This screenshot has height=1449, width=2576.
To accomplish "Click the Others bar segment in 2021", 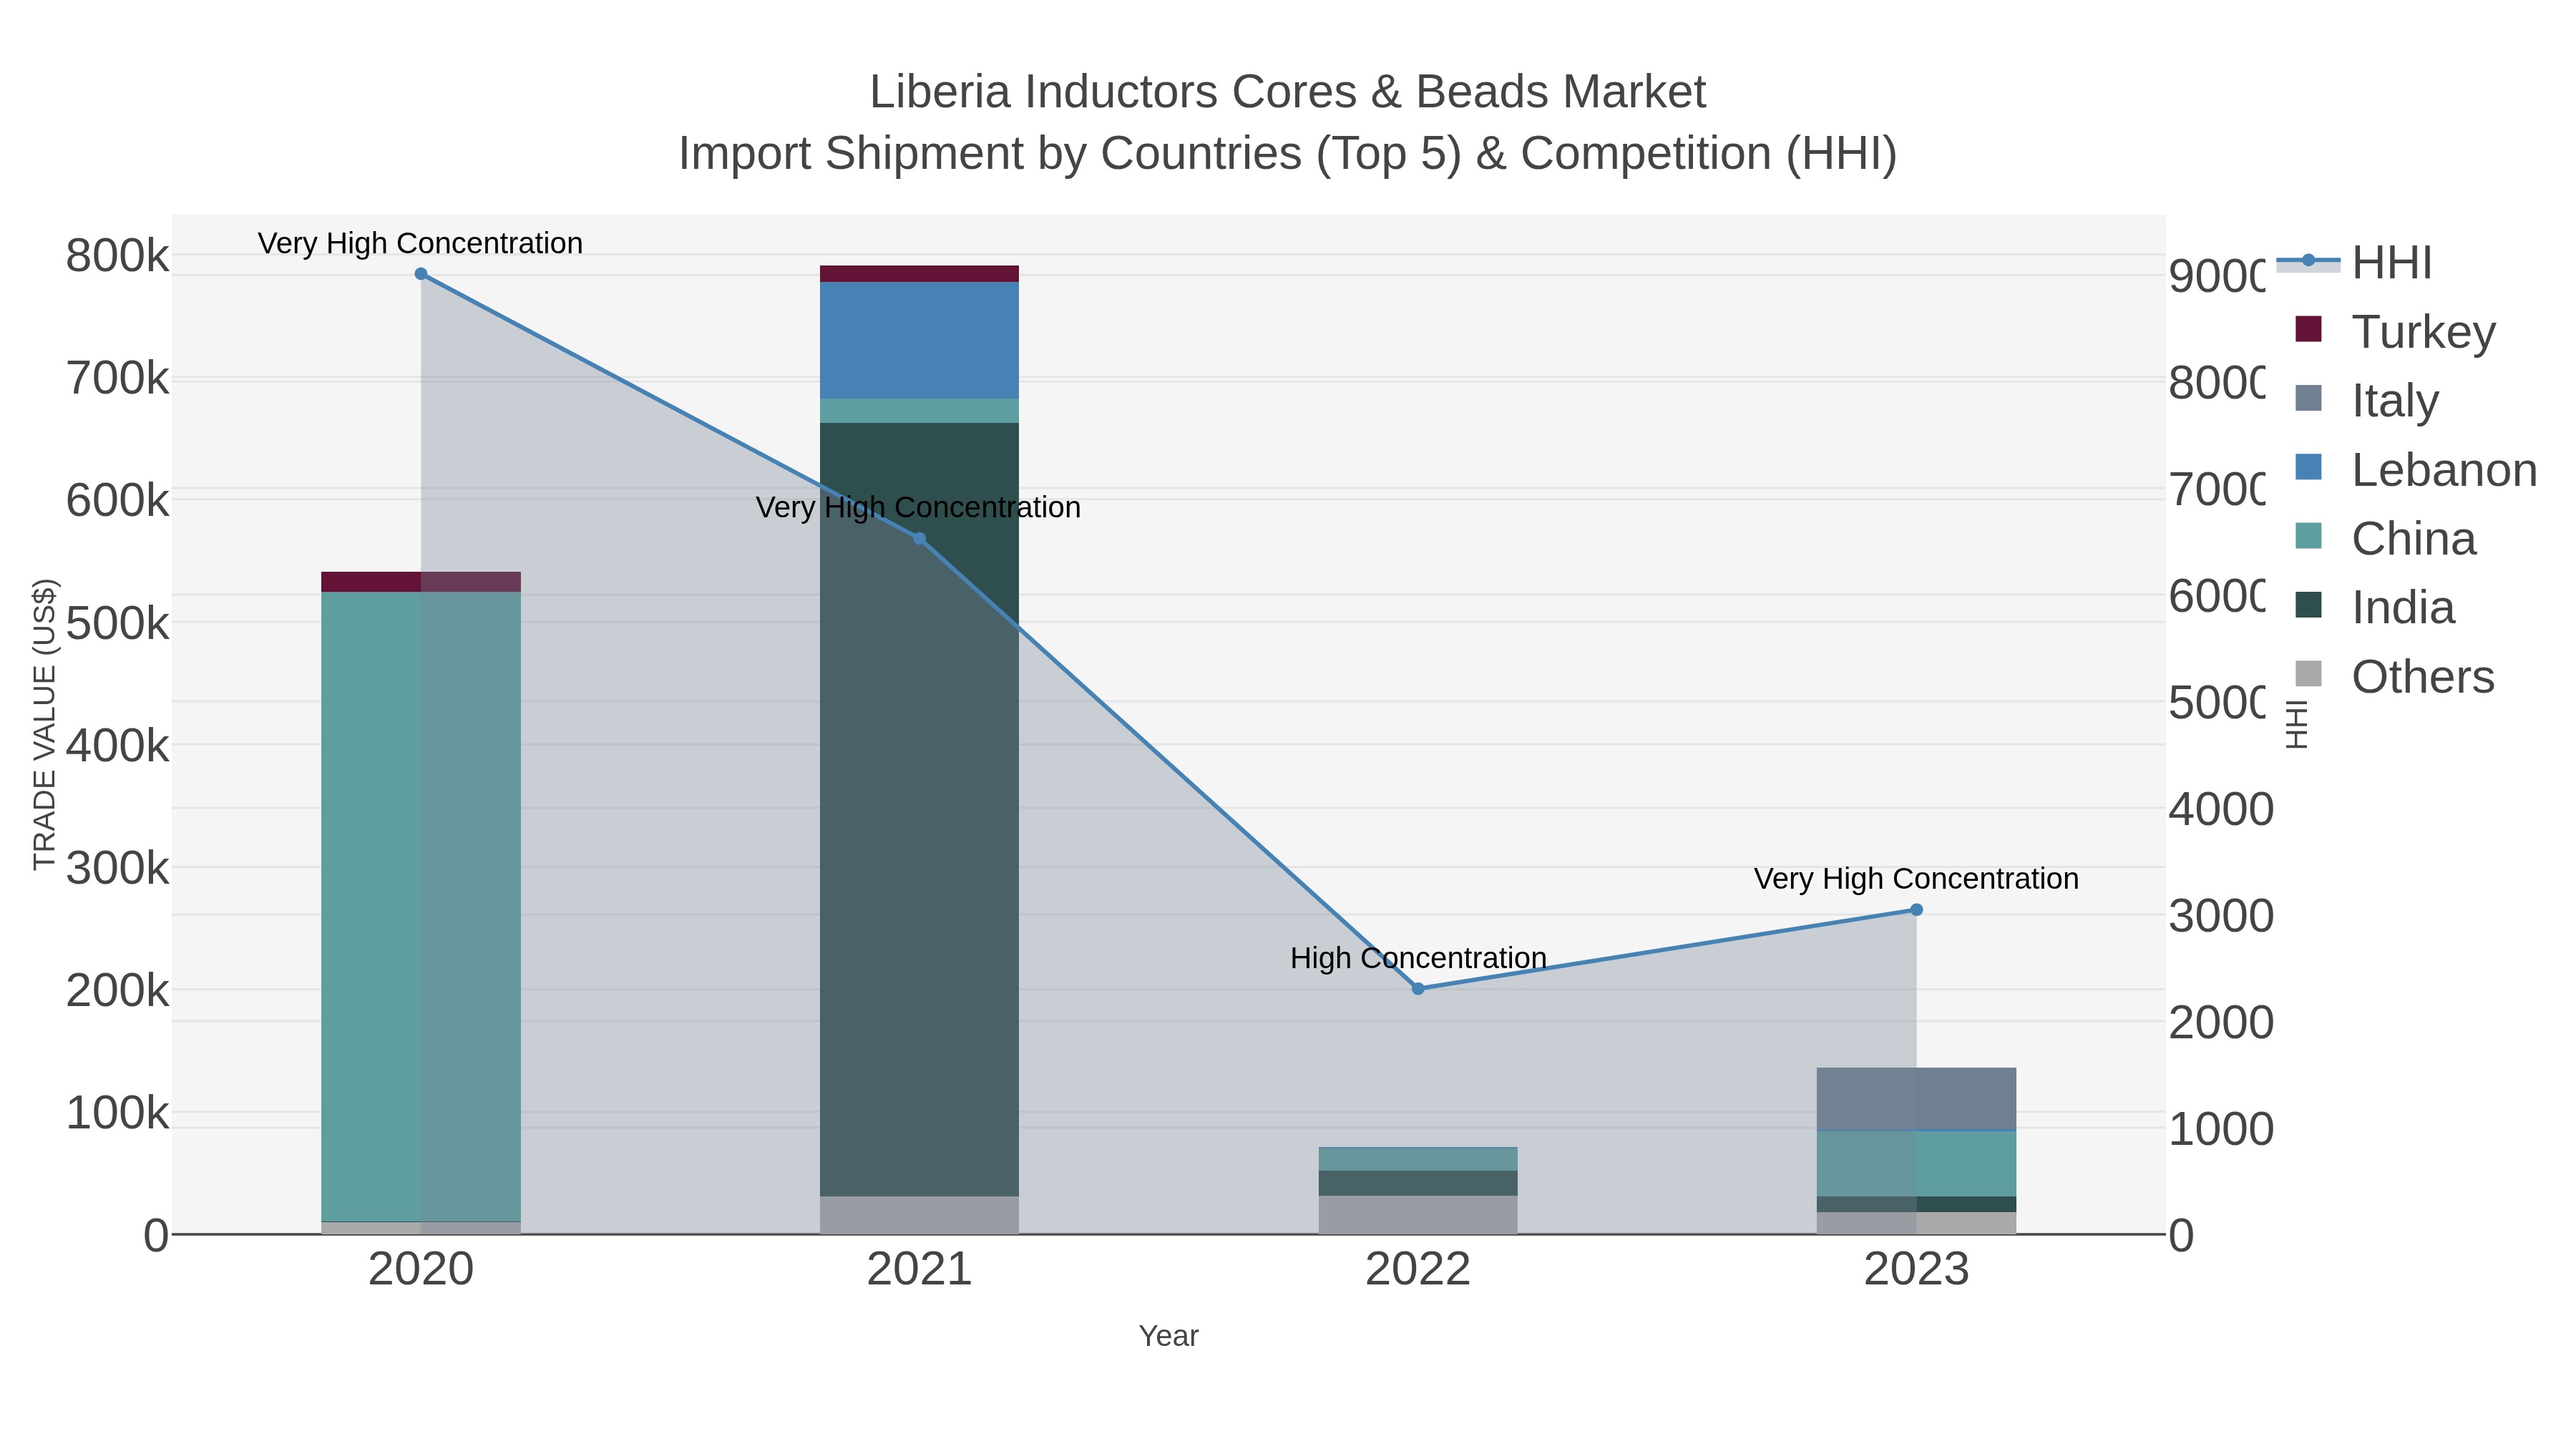I will click(x=919, y=1216).
